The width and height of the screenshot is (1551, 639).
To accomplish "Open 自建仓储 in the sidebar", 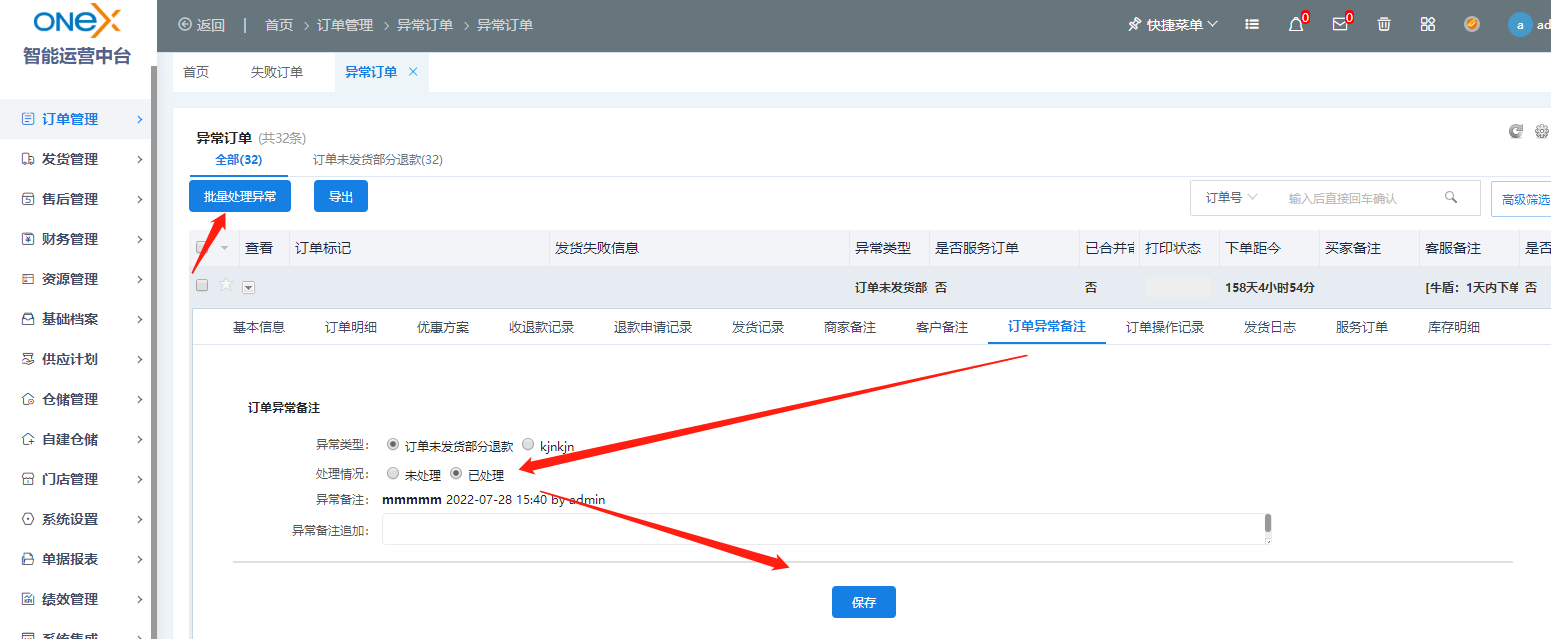I will click(76, 439).
